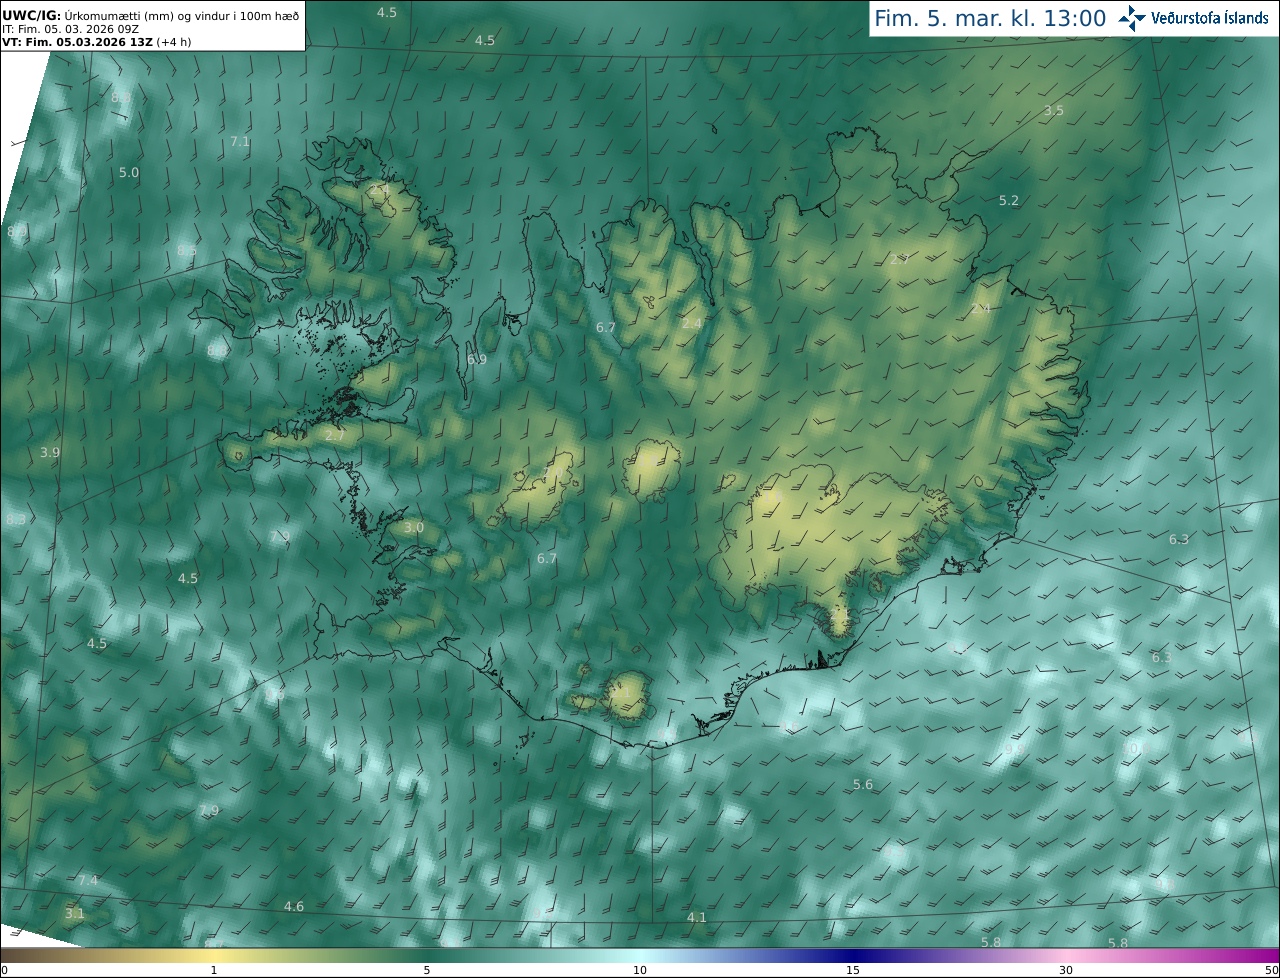Click the map value '3.1'
Viewport: 1280px width, 978px height.
click(75, 914)
